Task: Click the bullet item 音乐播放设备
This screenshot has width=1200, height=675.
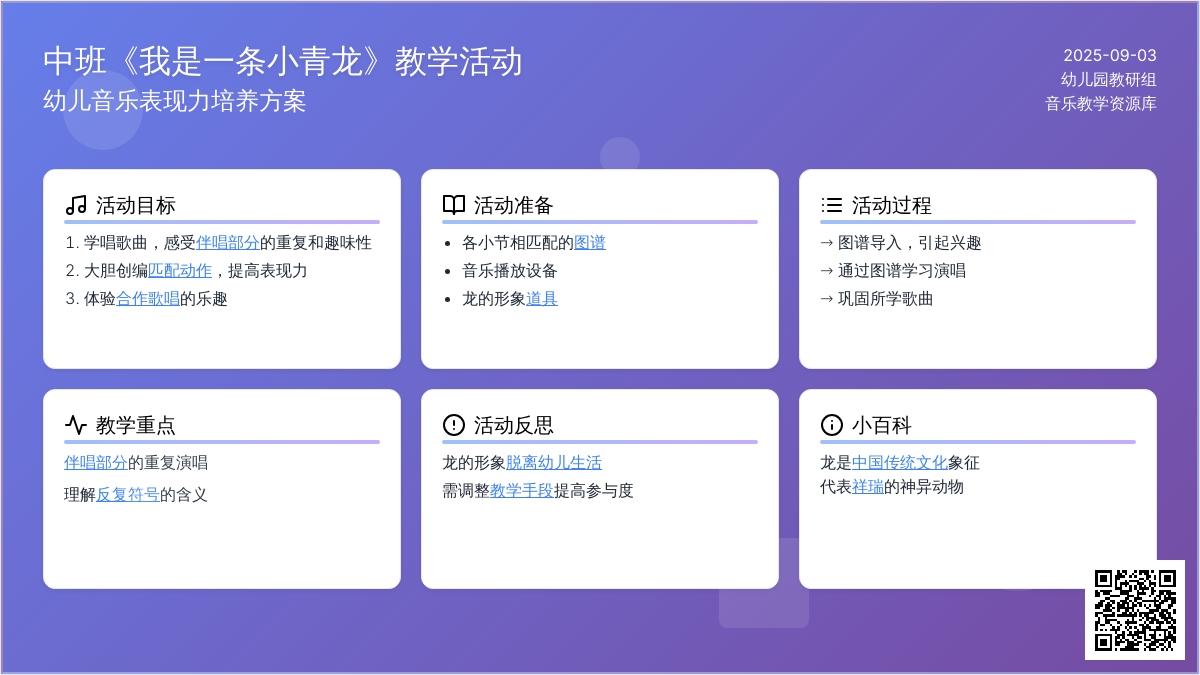Action: click(510, 271)
